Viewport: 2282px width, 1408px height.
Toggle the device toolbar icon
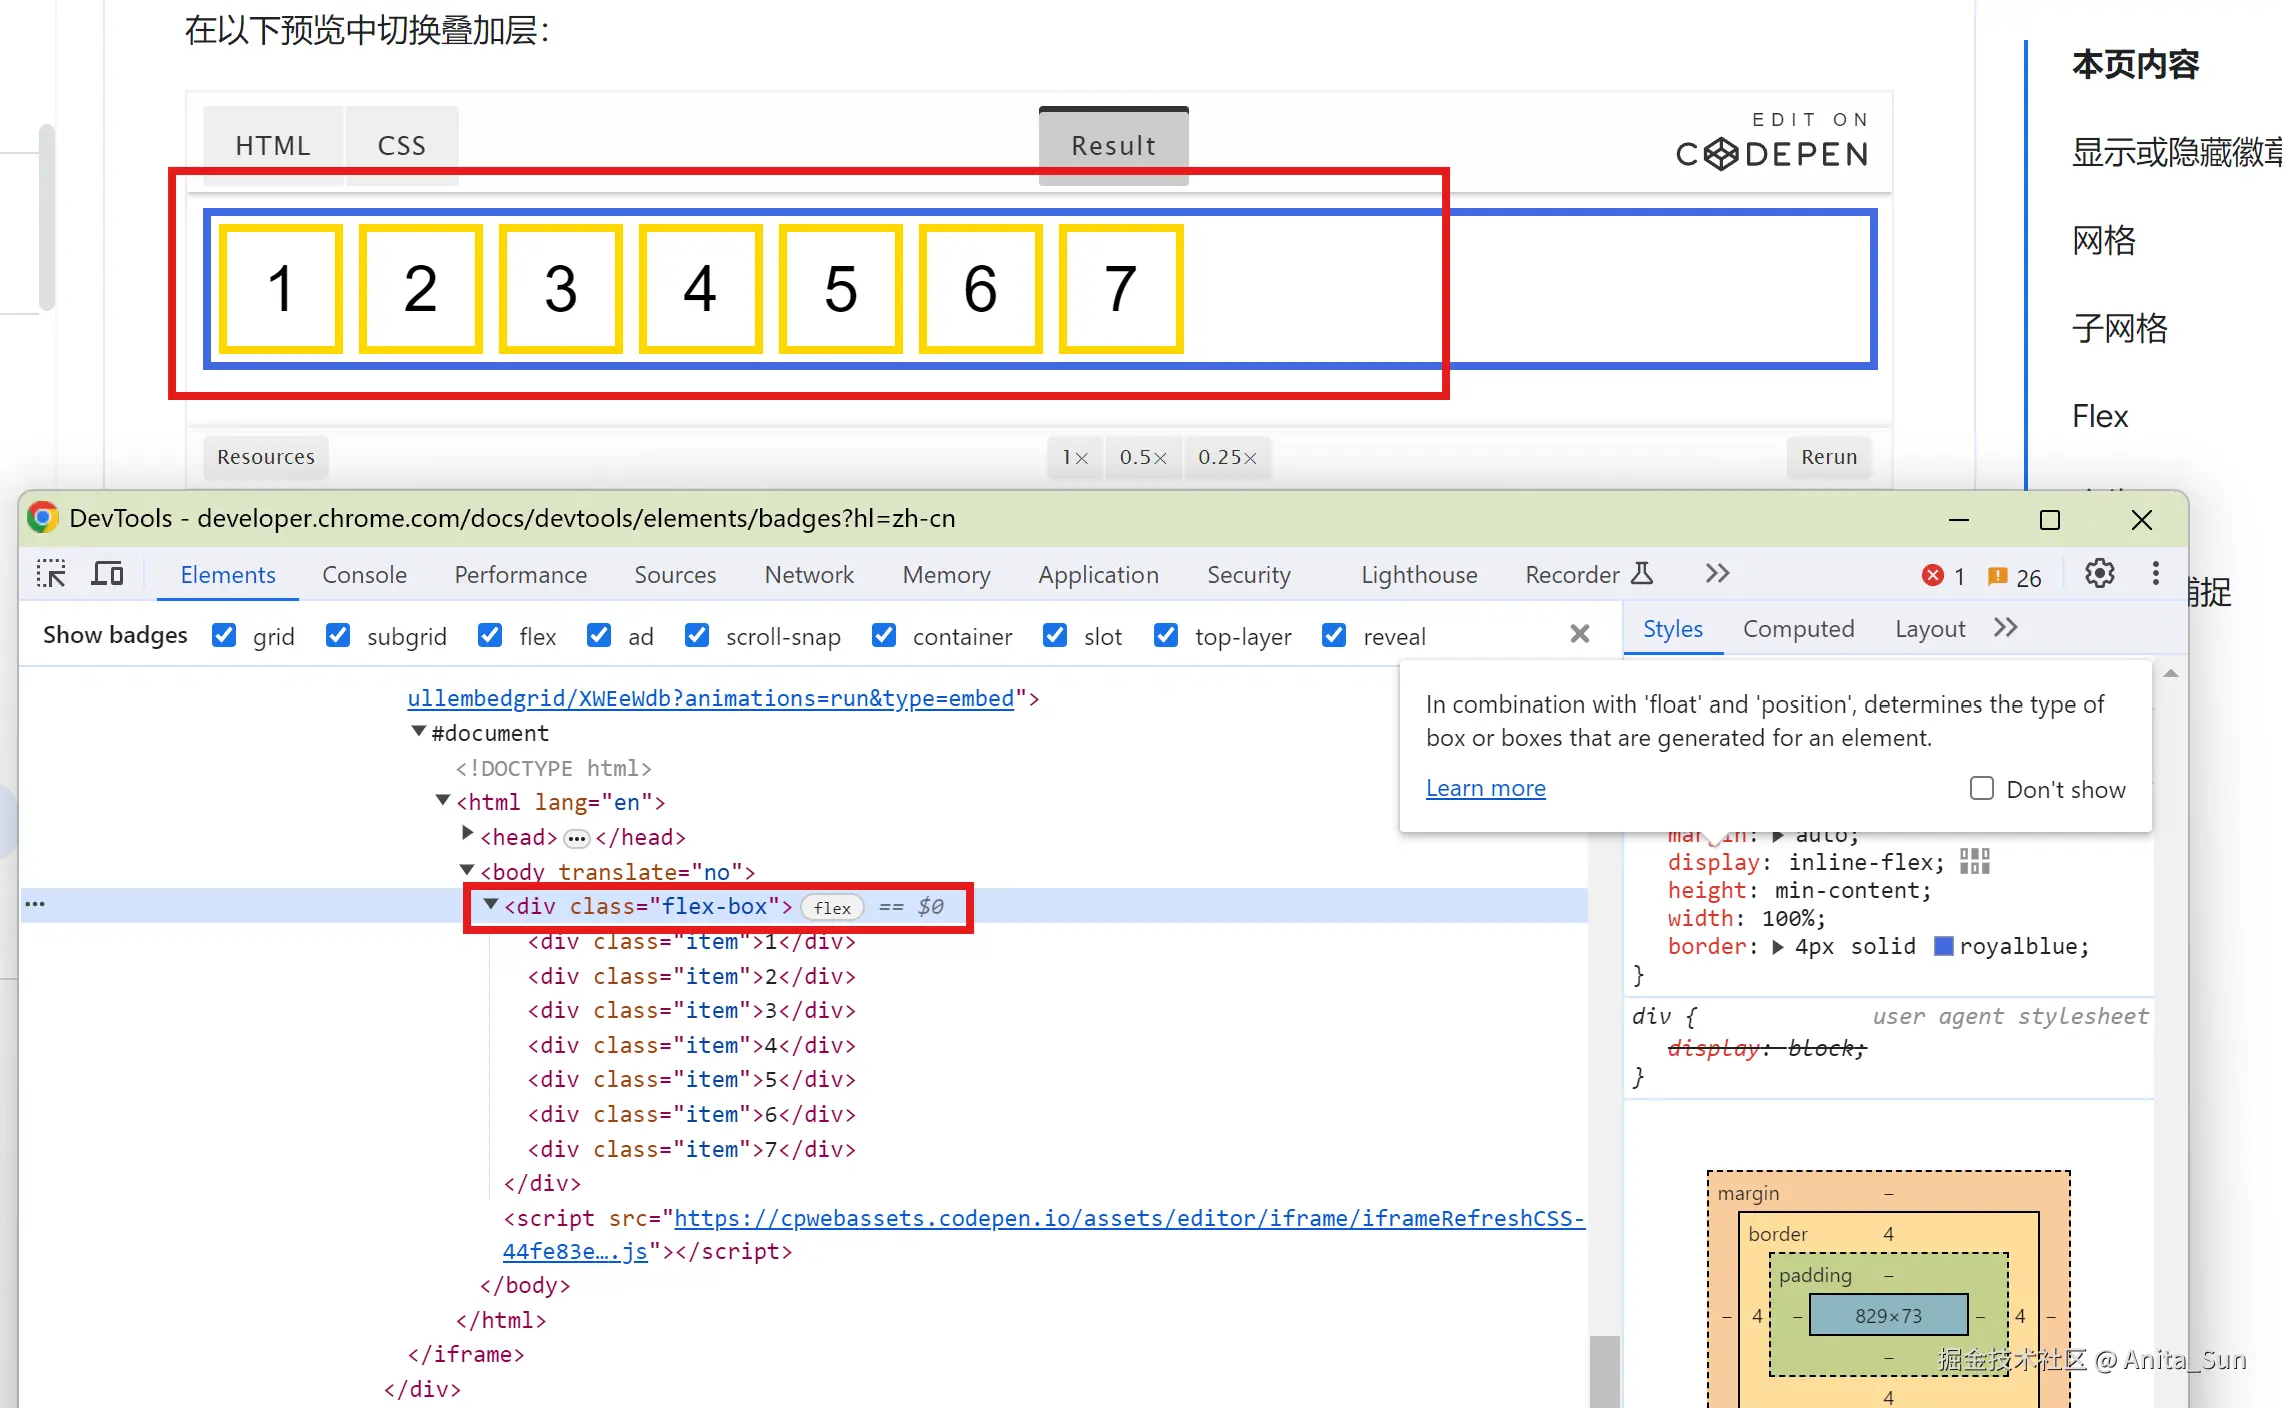(107, 574)
